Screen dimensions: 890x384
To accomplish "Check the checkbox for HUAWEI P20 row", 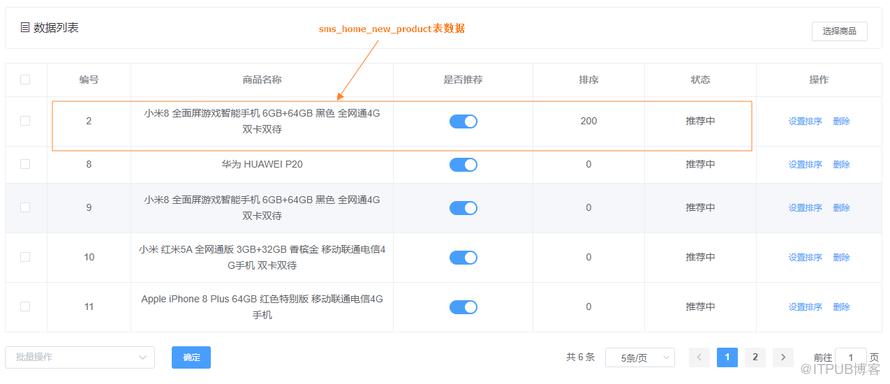I will point(25,164).
